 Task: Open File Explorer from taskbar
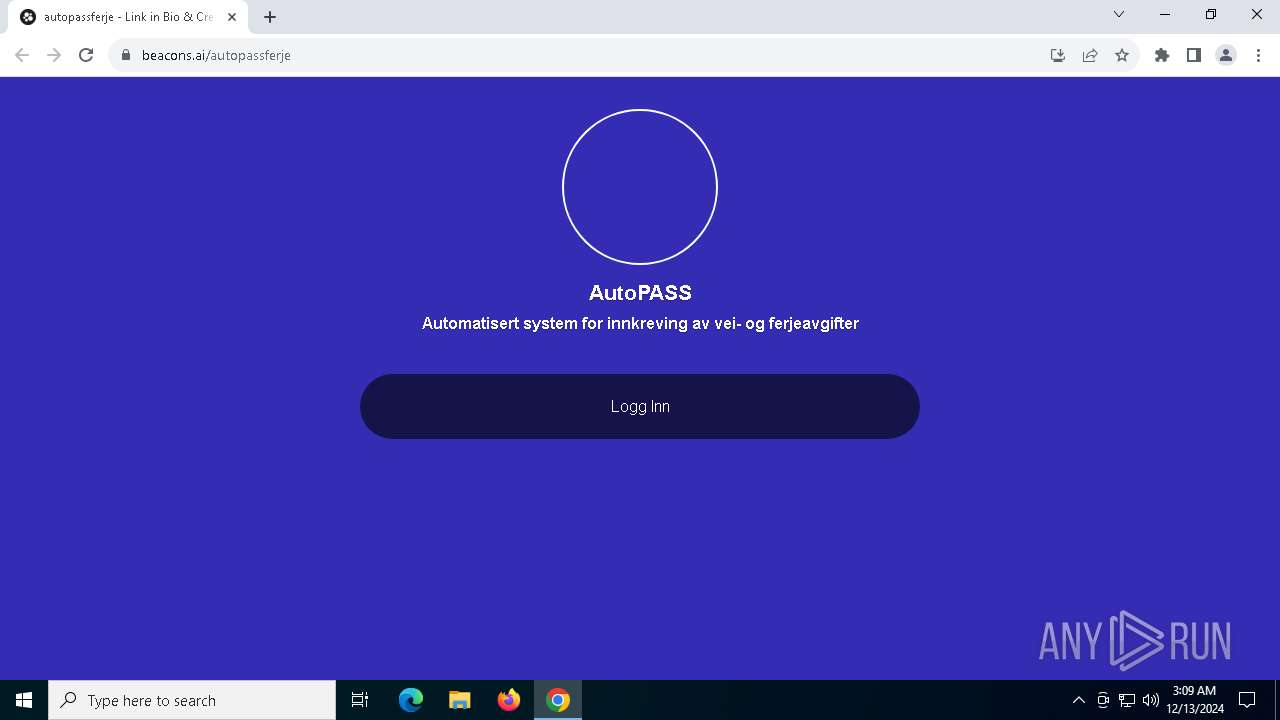pos(460,700)
